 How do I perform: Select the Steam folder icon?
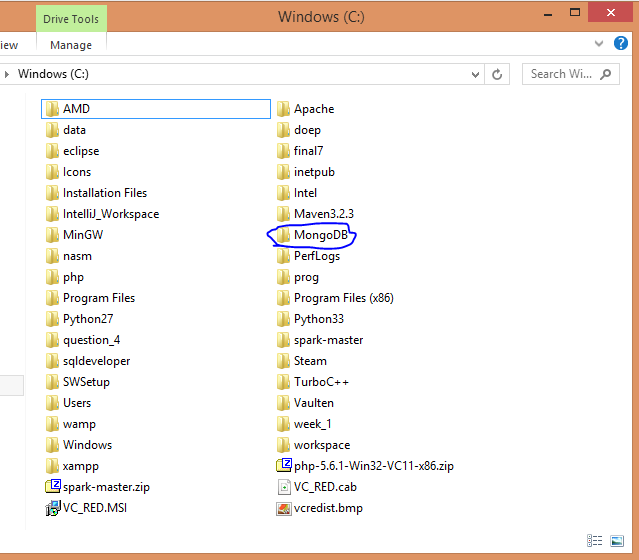pyautogui.click(x=283, y=361)
